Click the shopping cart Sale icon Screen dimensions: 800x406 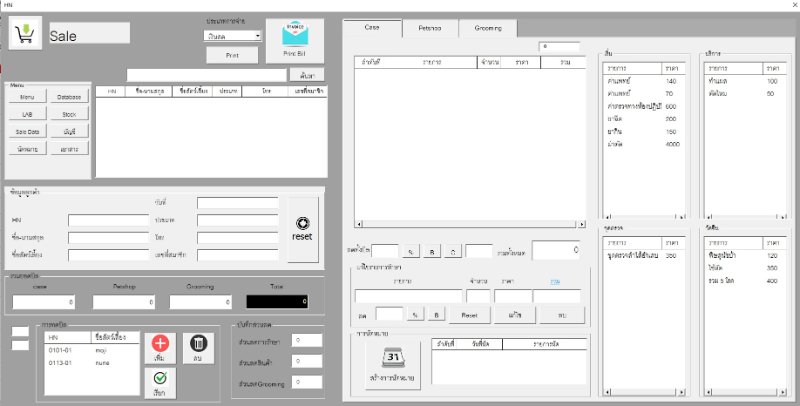(x=22, y=35)
